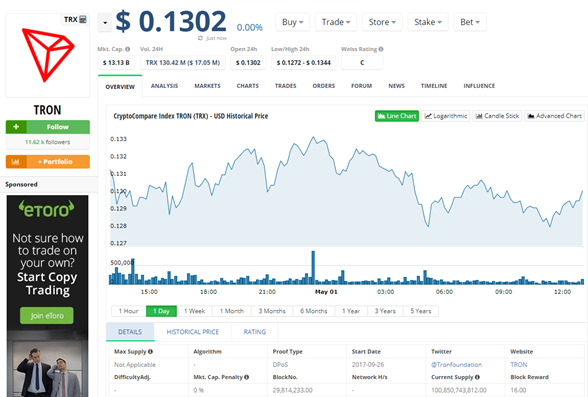Click the Weiss Rating C value
The image size is (588, 397).
coord(362,63)
